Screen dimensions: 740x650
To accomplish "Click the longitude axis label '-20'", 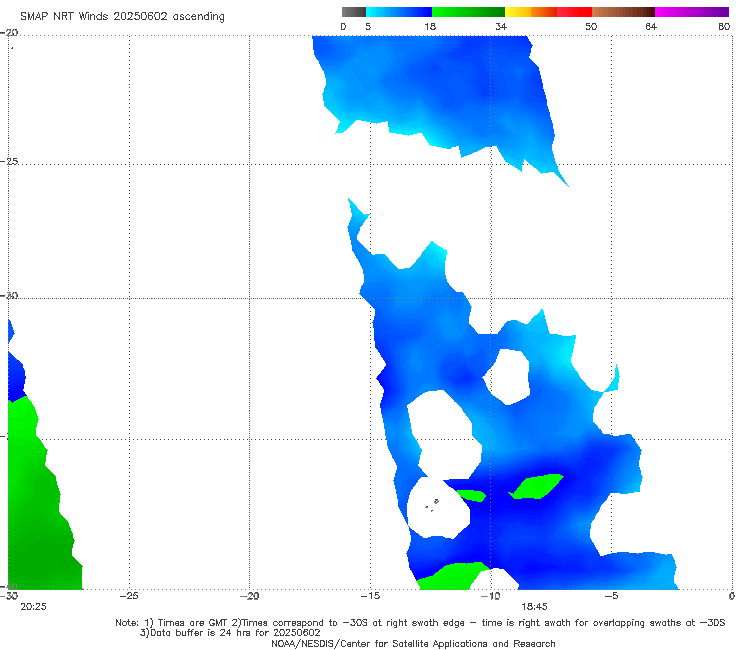I will point(250,596).
